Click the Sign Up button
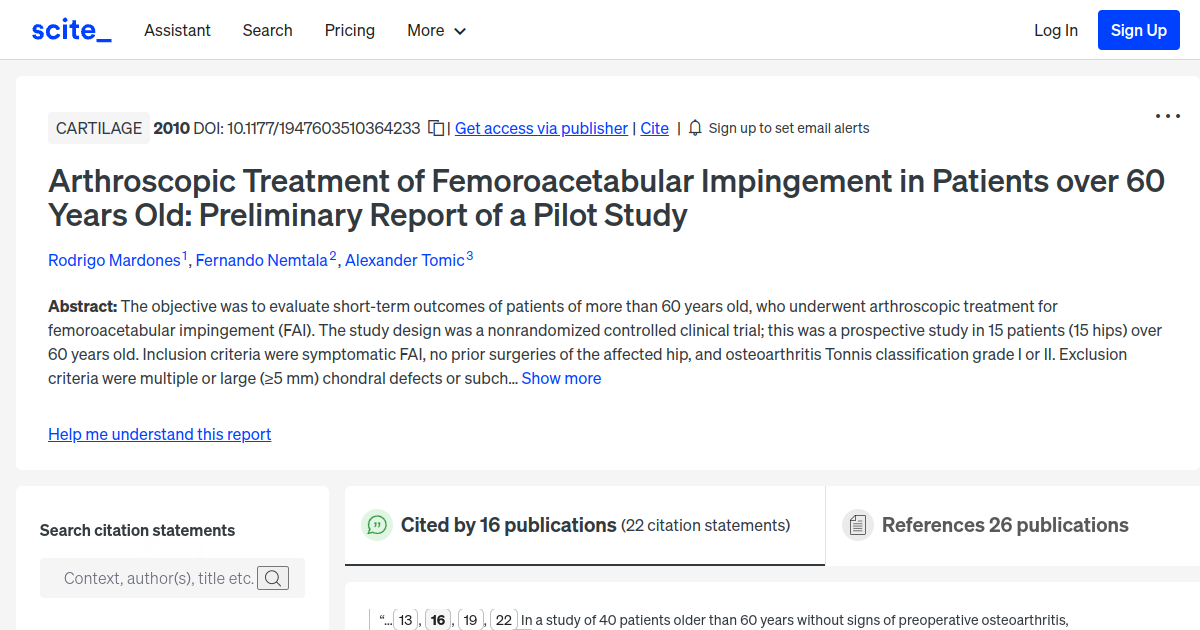The width and height of the screenshot is (1200, 630). click(1138, 29)
